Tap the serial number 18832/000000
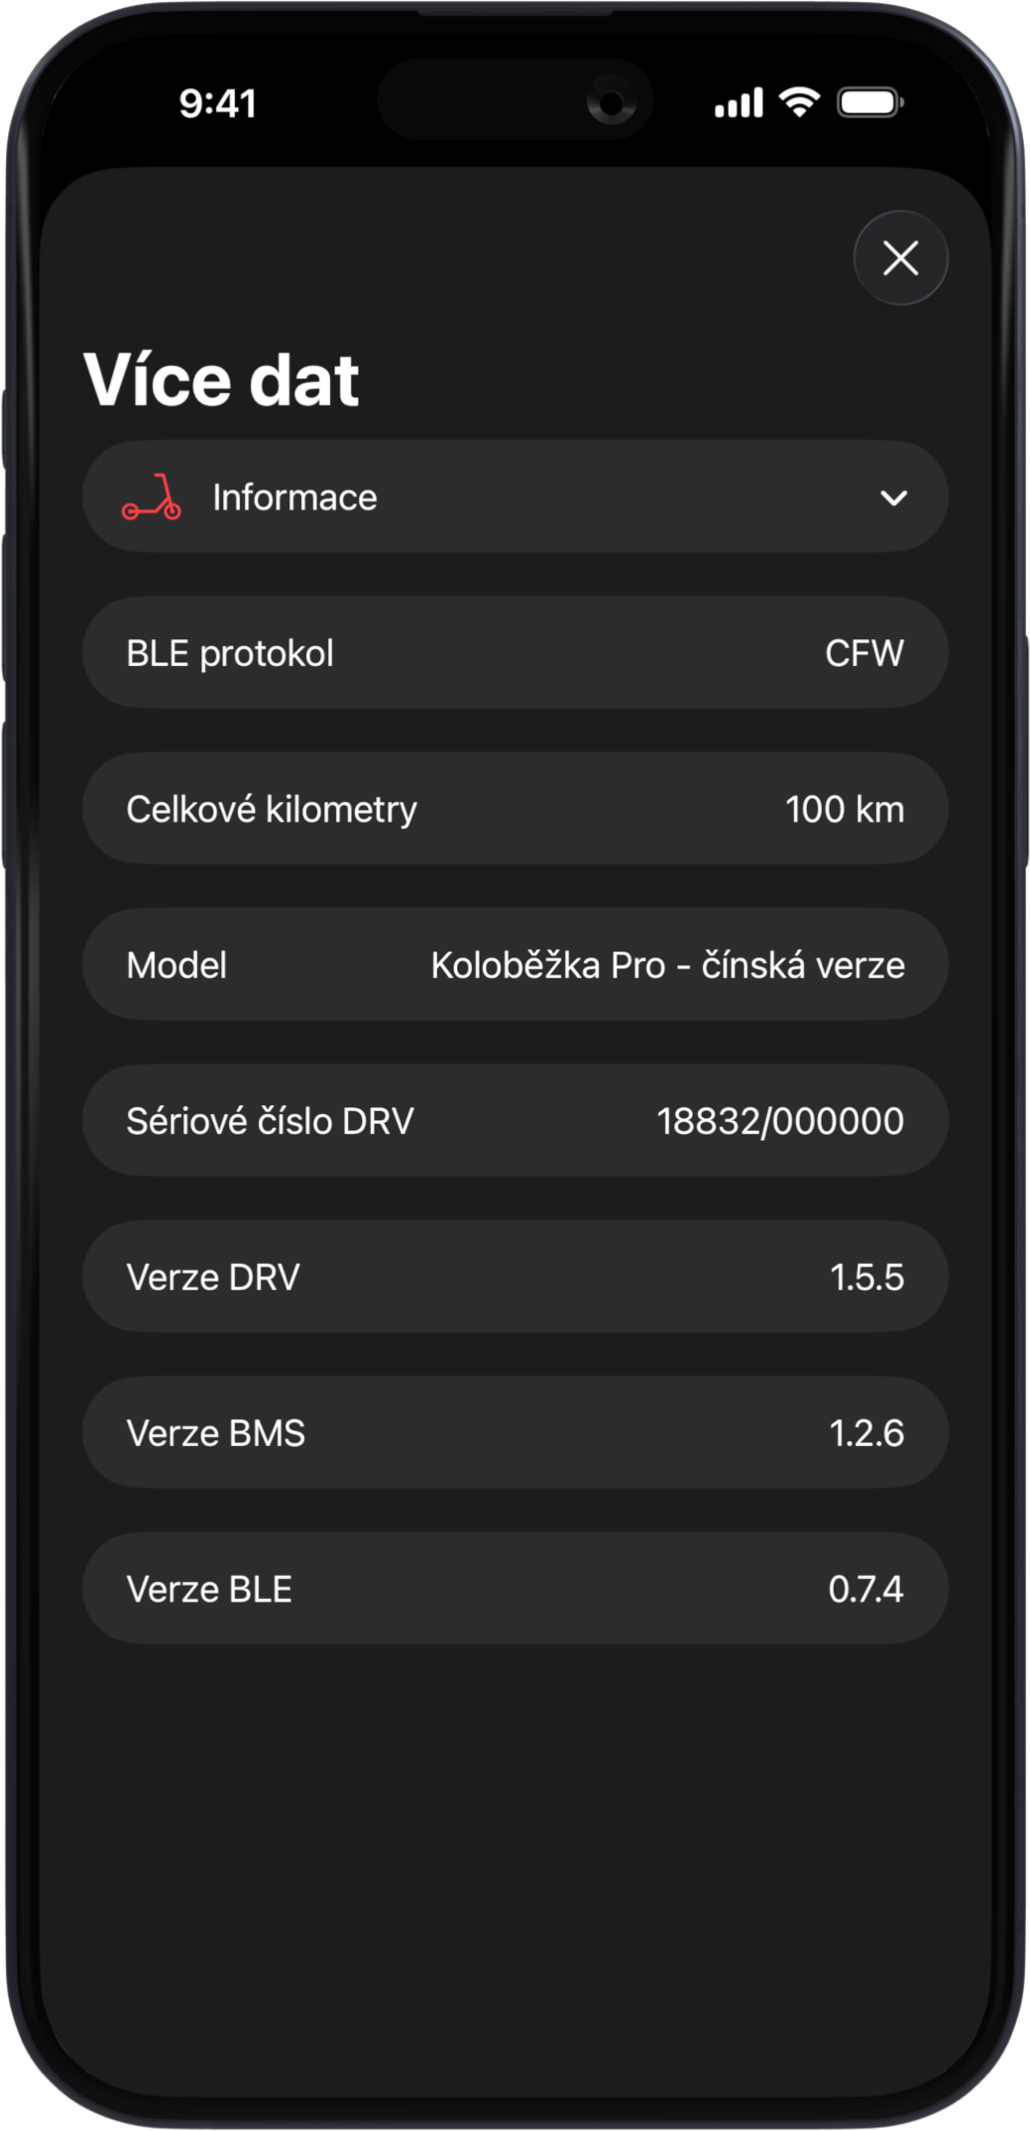This screenshot has height=2131, width=1030. pos(780,1121)
